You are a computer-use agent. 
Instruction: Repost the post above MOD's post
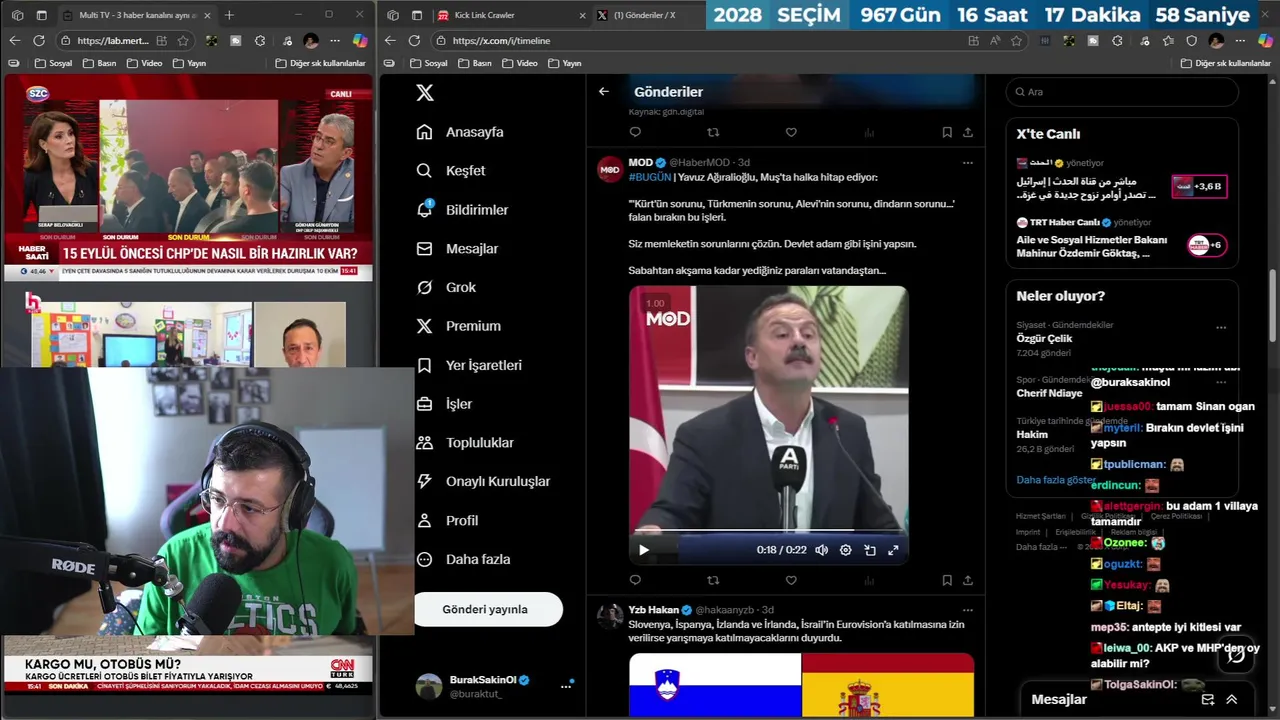tap(713, 132)
